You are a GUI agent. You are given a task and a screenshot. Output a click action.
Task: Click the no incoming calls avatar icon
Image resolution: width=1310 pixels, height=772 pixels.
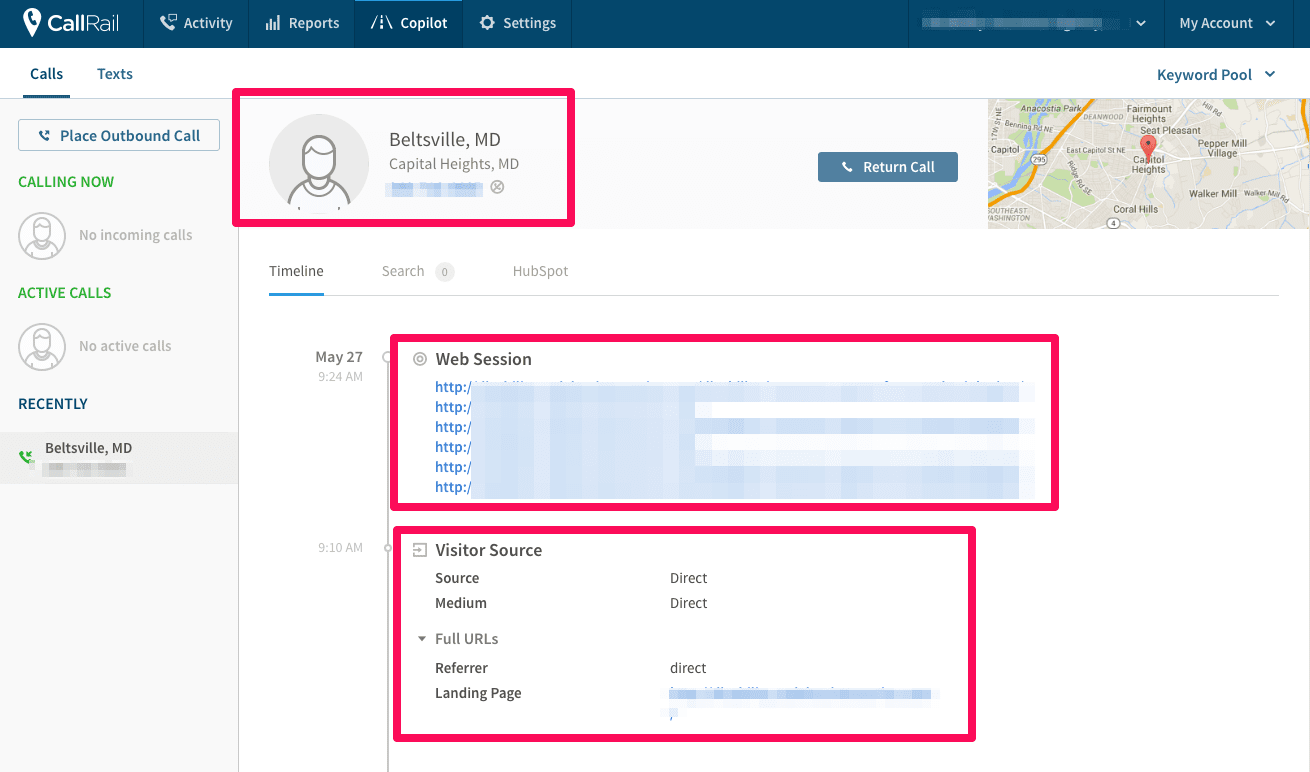[42, 235]
